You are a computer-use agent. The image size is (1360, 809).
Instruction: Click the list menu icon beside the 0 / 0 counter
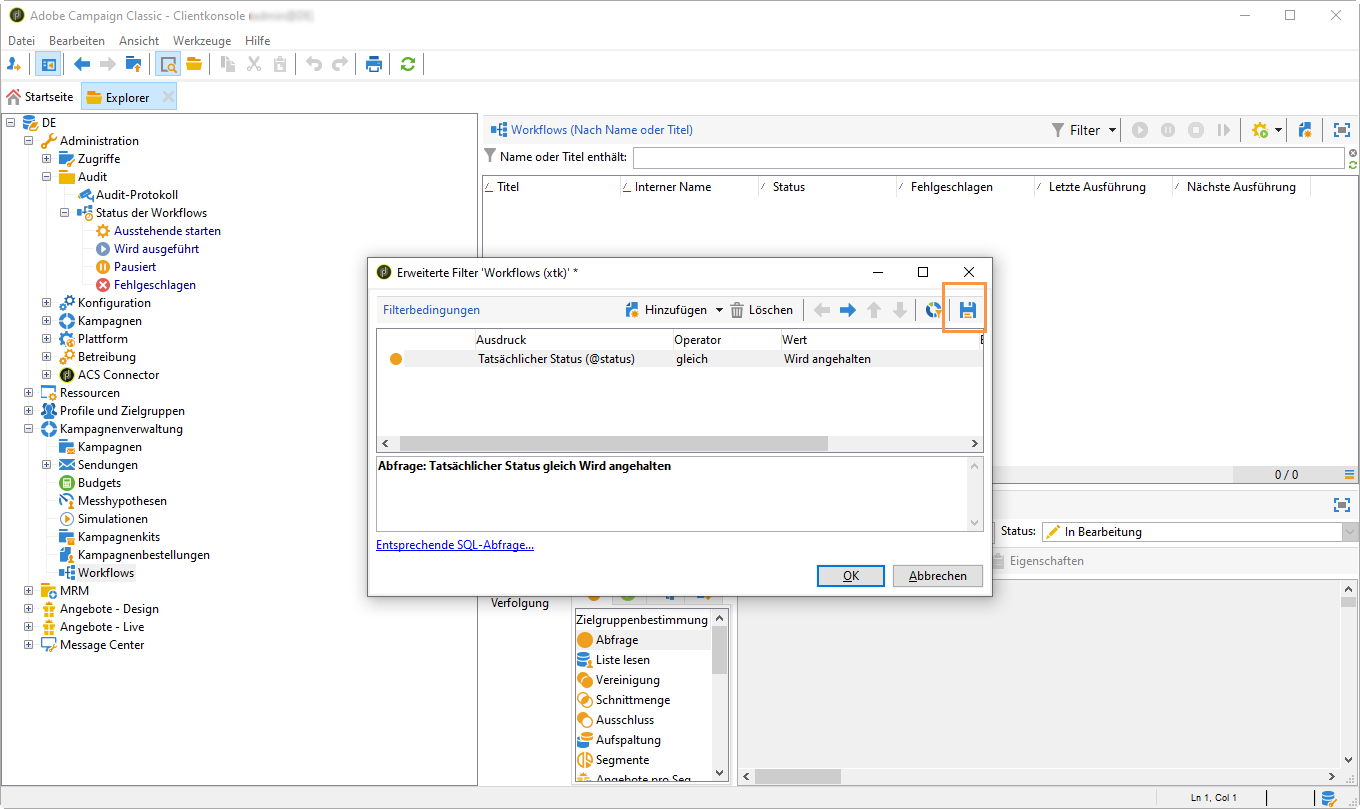point(1350,475)
